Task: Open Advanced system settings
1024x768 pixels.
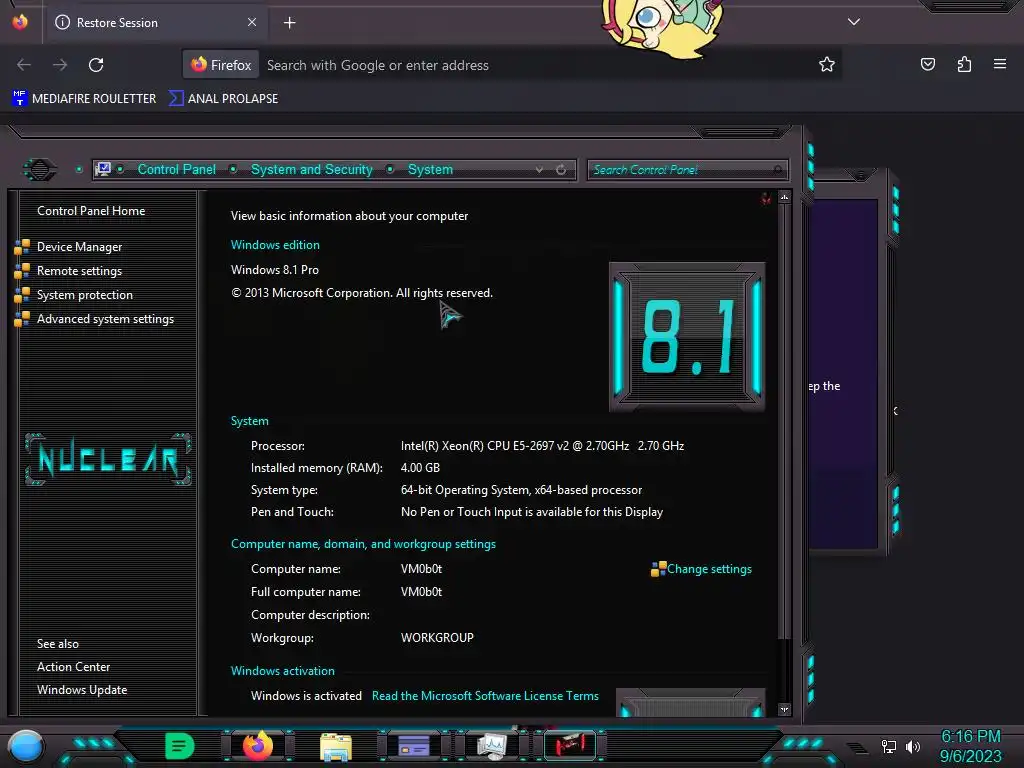Action: tap(105, 319)
